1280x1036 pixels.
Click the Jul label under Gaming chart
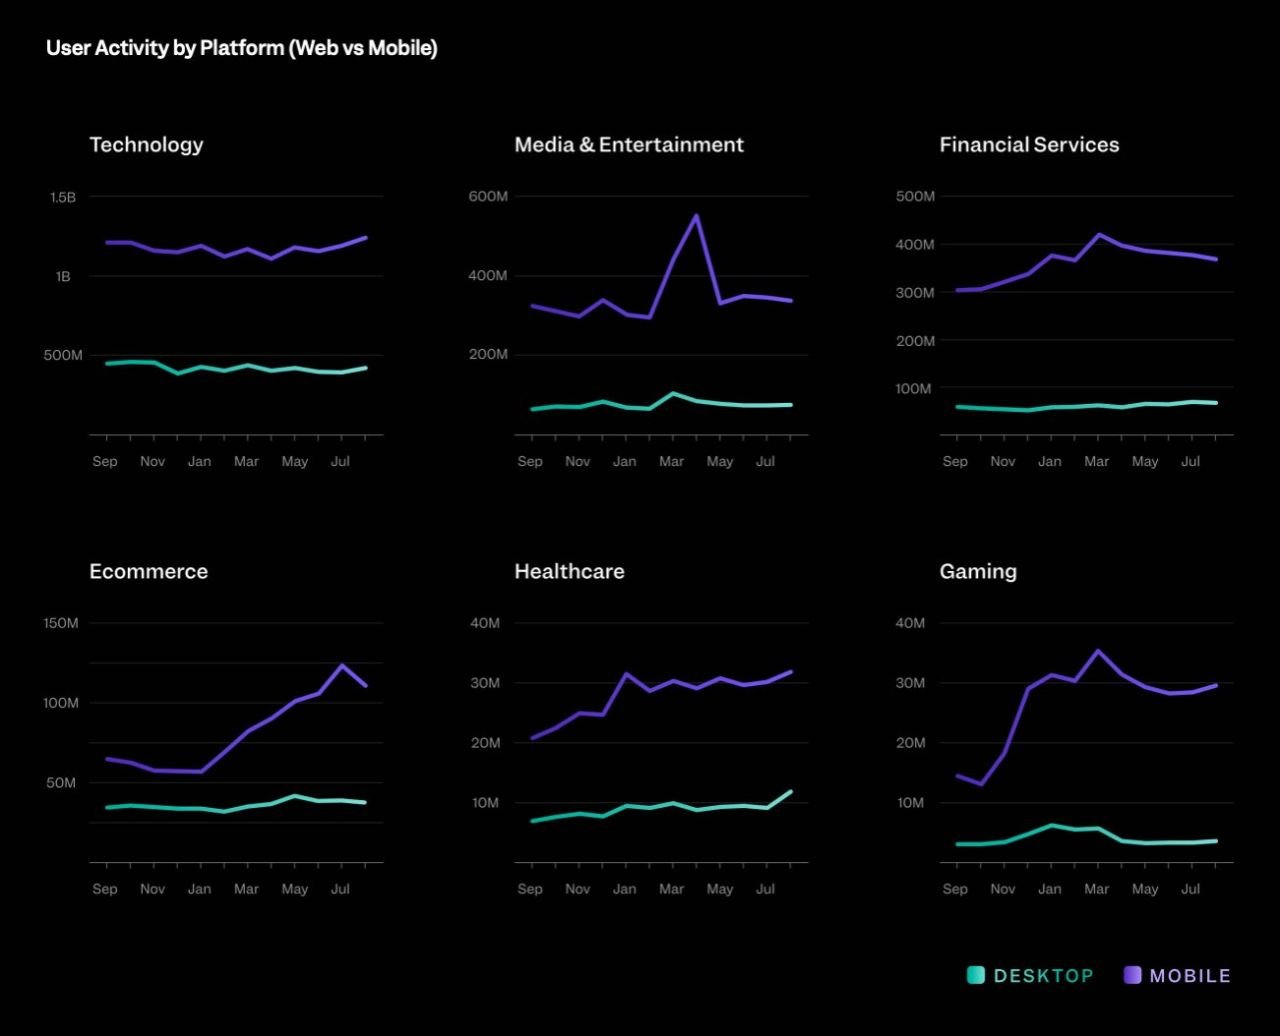click(x=1191, y=888)
